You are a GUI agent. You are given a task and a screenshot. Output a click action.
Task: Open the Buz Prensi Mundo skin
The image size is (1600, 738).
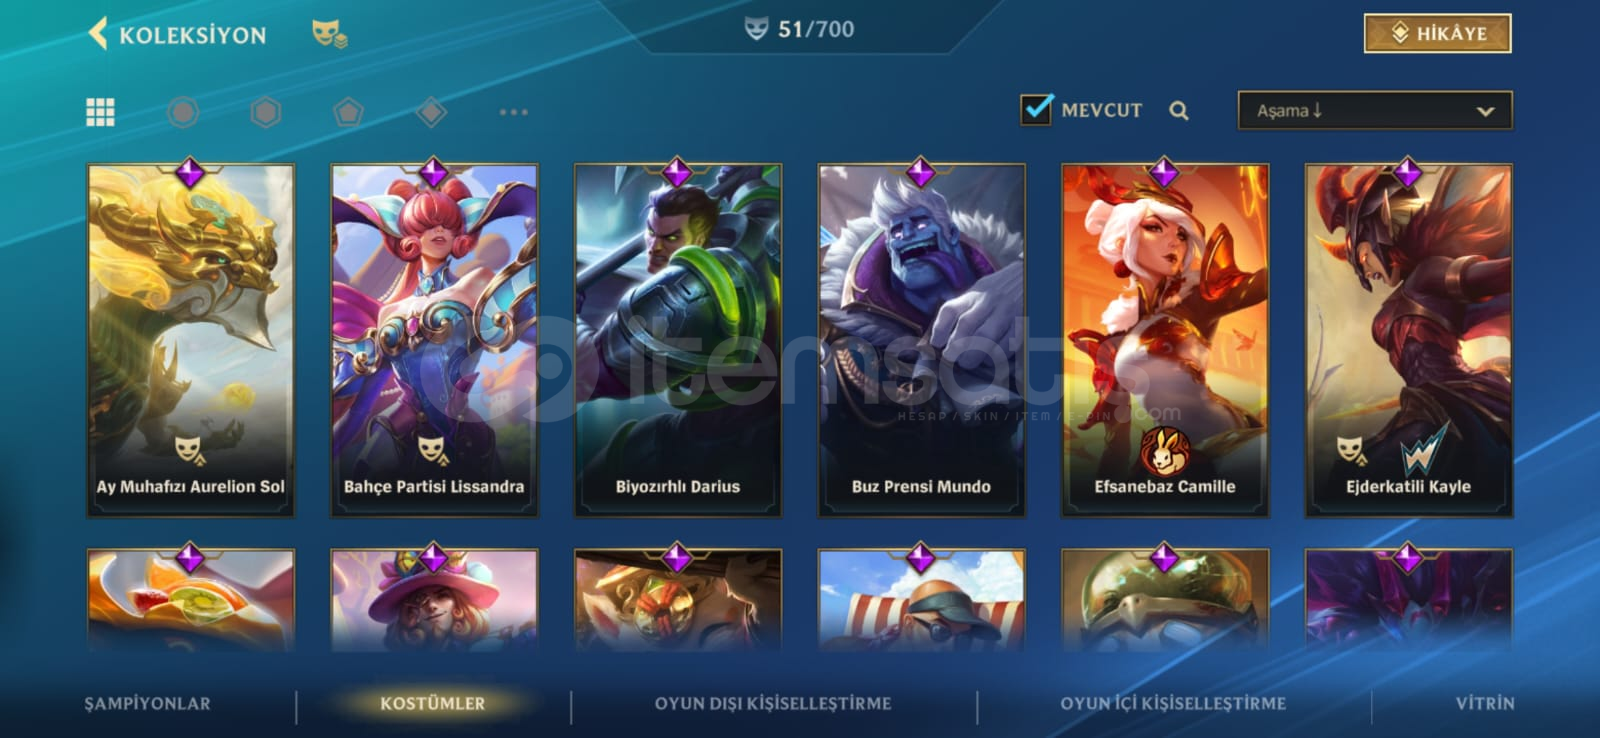[921, 340]
